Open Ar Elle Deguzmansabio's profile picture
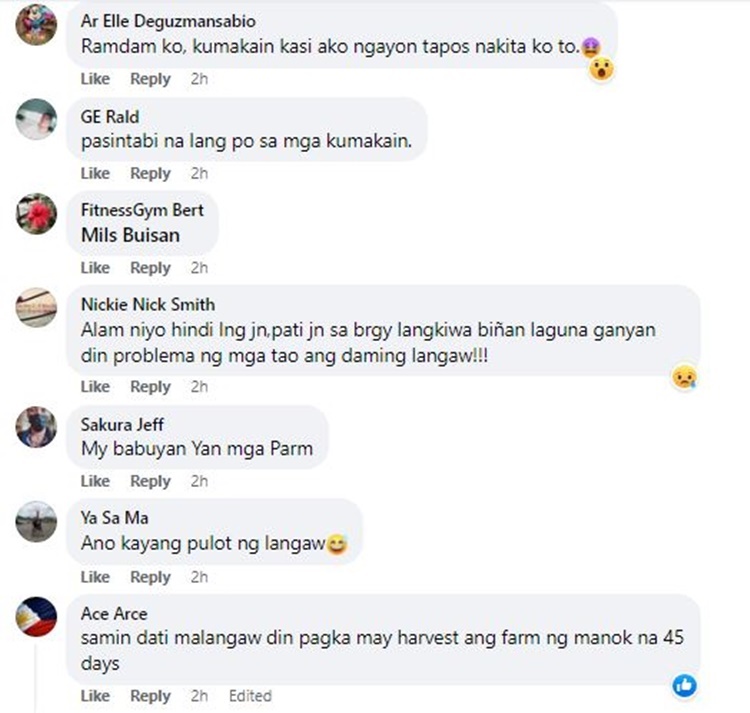750x713 pixels. [36, 25]
